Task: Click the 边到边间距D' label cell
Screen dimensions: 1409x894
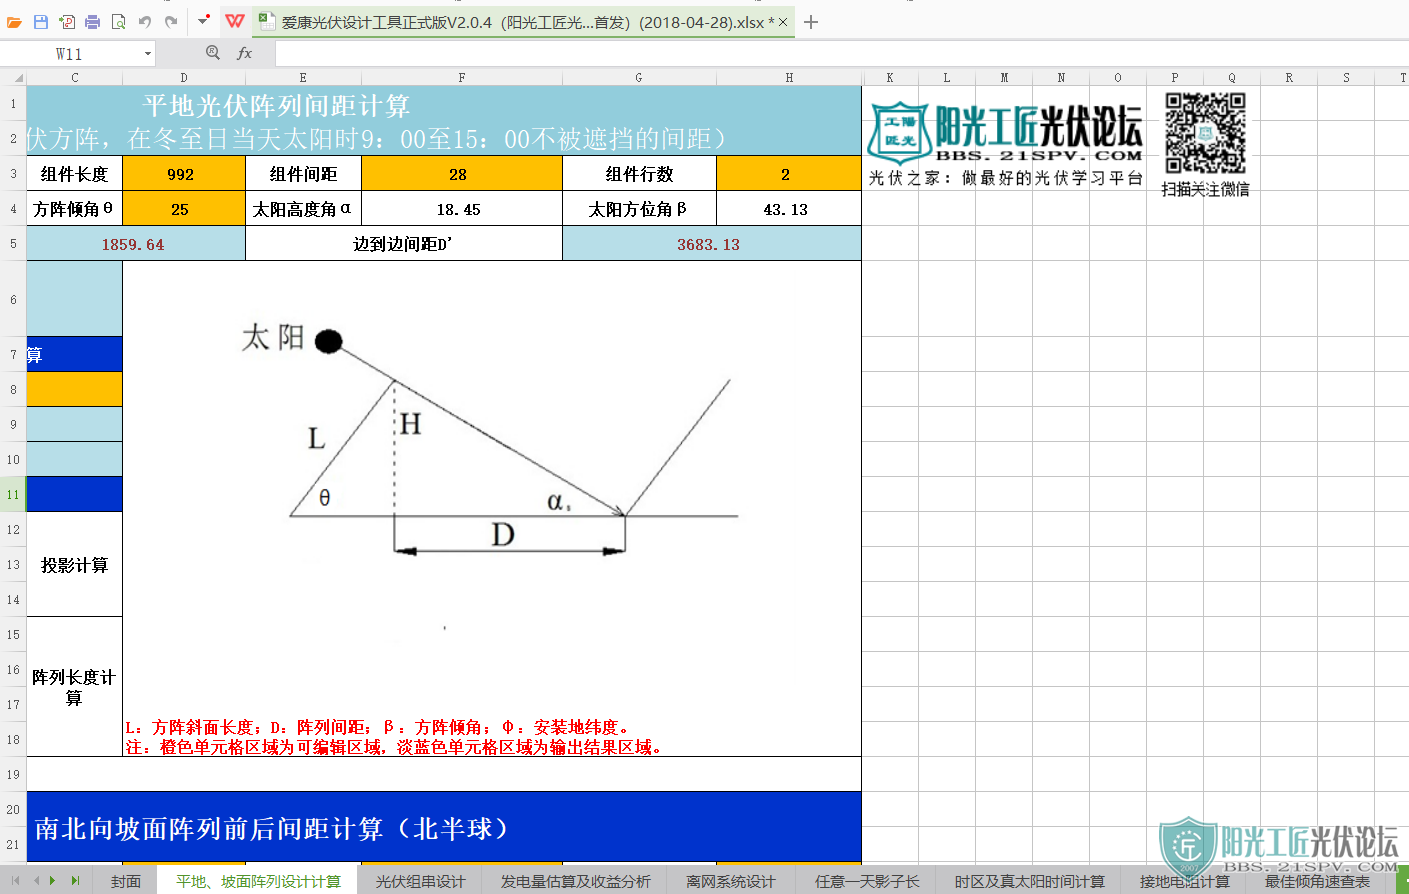Action: coord(404,244)
